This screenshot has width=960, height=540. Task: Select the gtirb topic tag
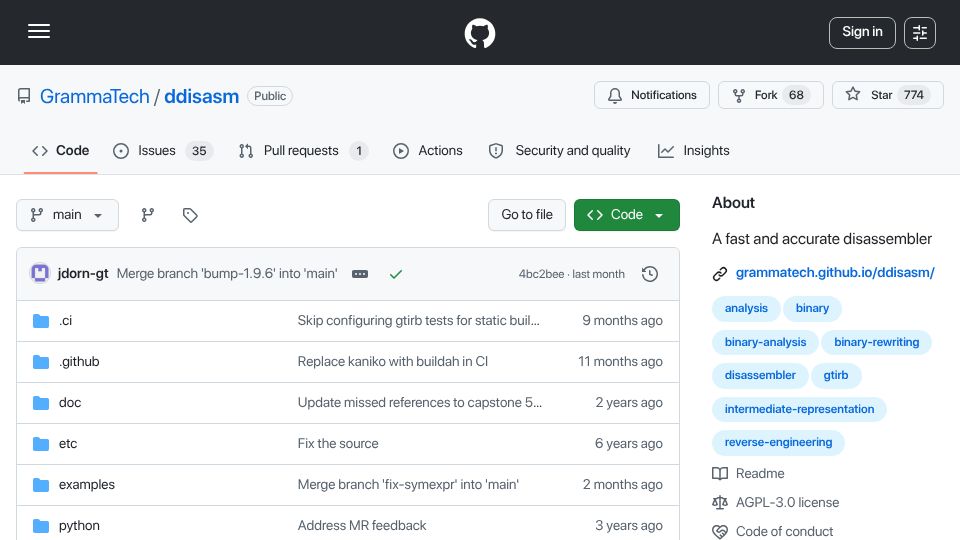(x=836, y=375)
